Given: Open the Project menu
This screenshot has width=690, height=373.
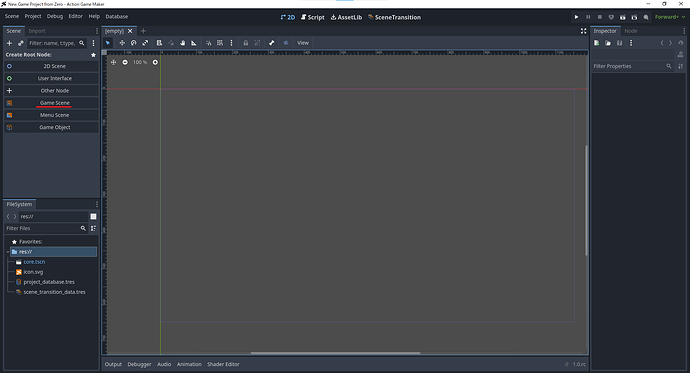Looking at the screenshot, I should coord(33,16).
